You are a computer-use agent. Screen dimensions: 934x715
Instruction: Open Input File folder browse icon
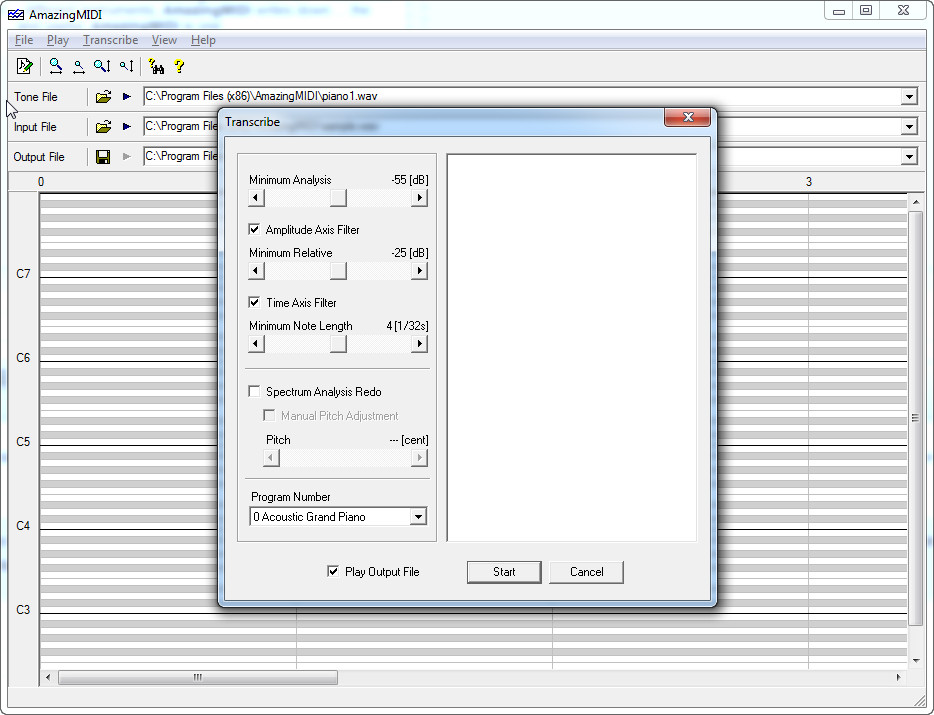(x=103, y=126)
